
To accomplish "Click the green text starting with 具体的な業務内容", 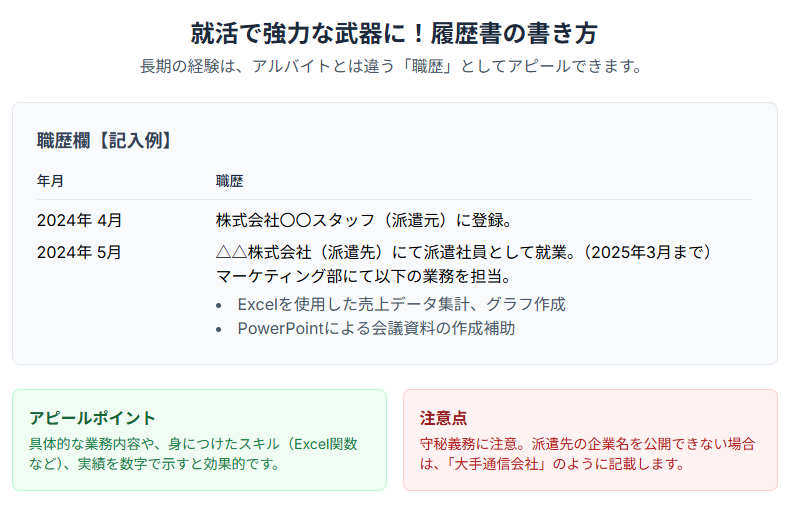I will coord(192,453).
